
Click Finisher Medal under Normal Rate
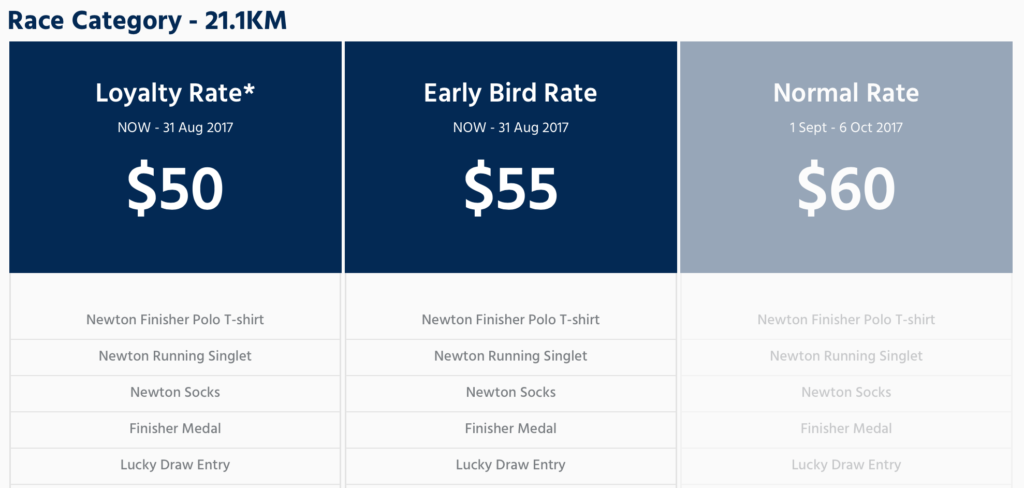(x=846, y=429)
